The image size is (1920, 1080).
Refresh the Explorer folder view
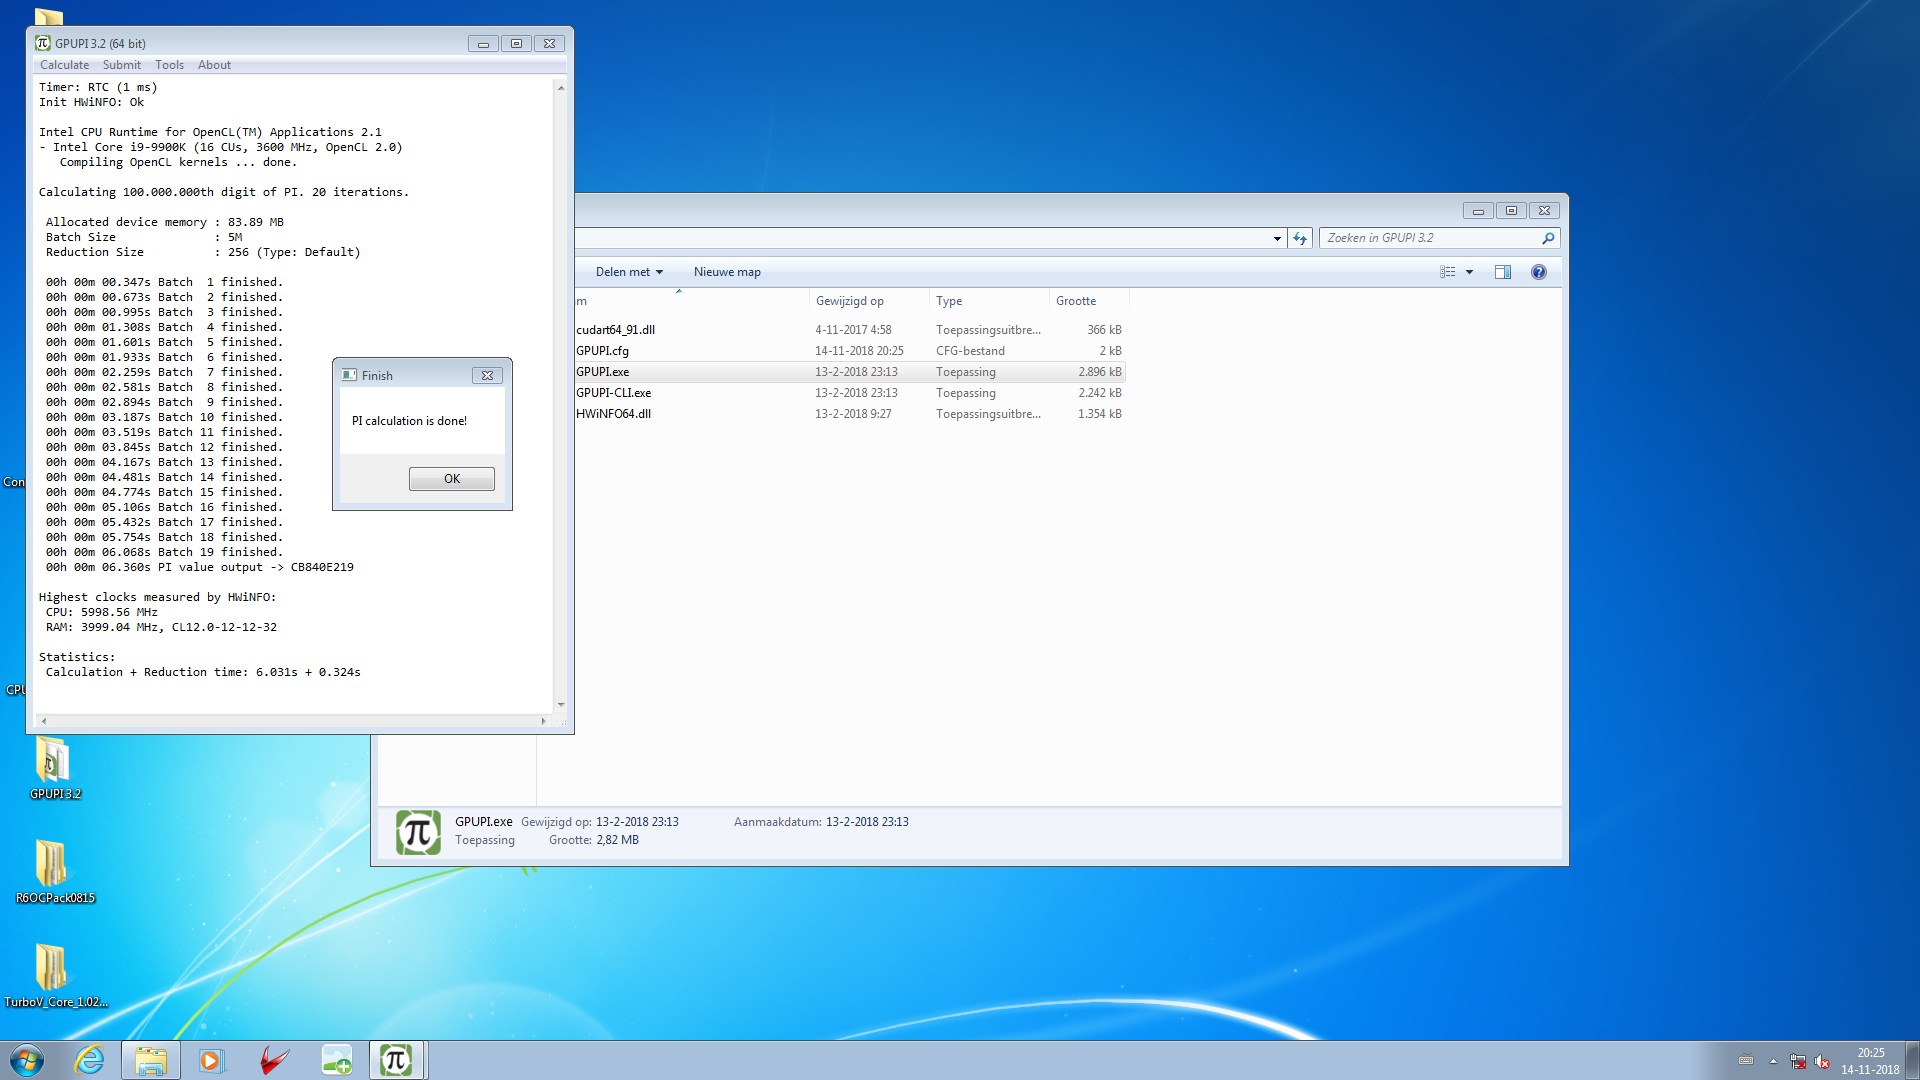click(1299, 238)
